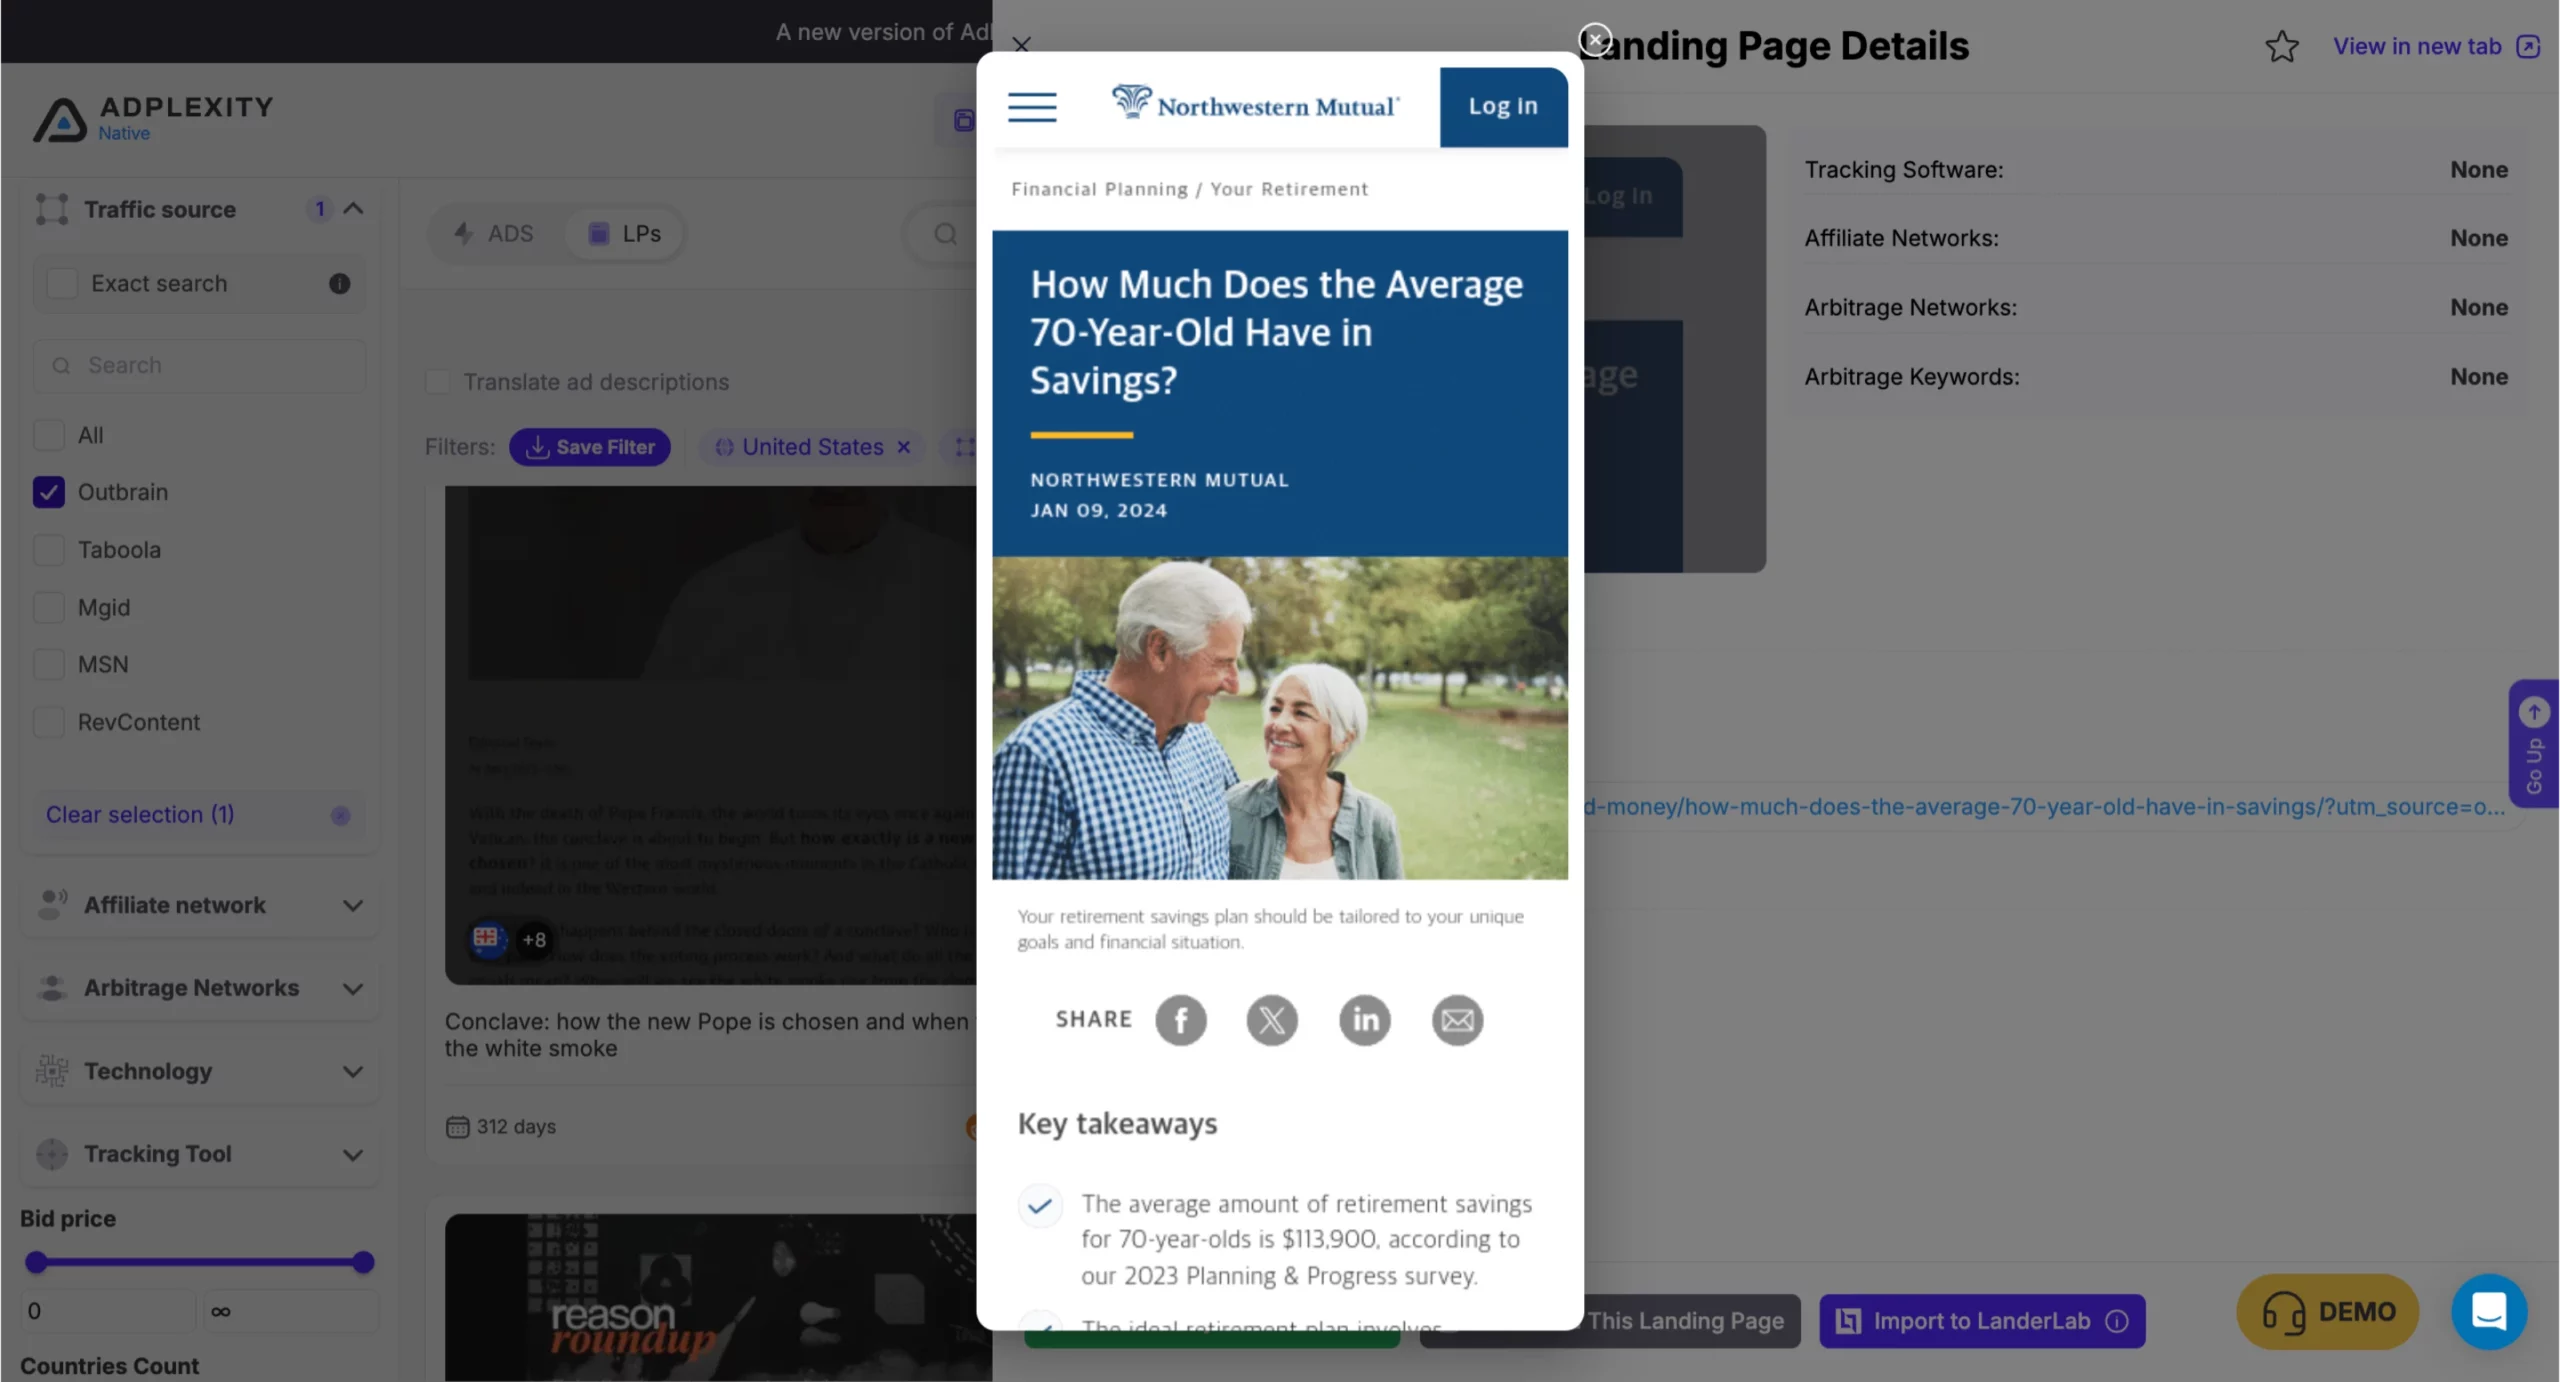The image size is (2560, 1382).
Task: Click the Clear selection reset icon
Action: 340,815
